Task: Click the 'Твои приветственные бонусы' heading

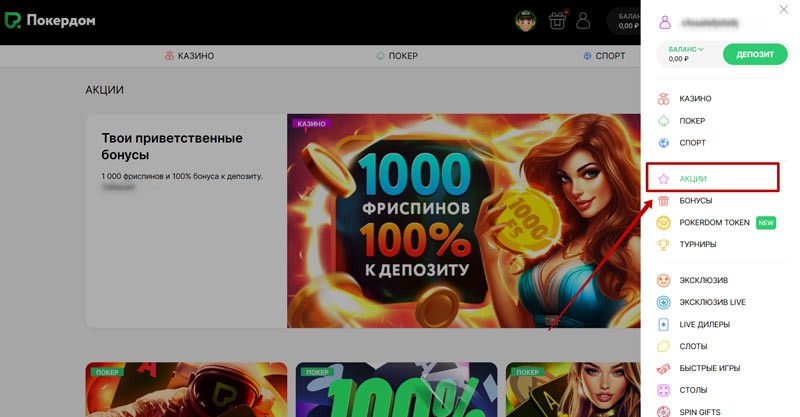Action: coord(172,146)
